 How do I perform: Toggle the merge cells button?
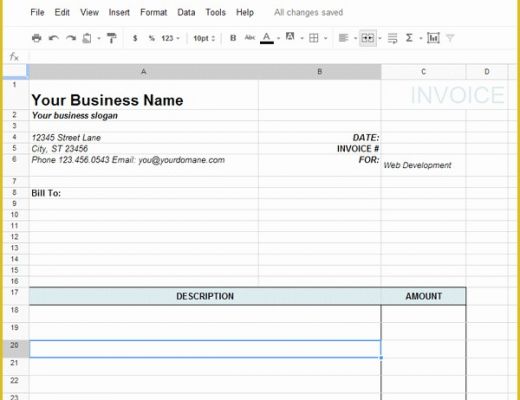click(368, 38)
